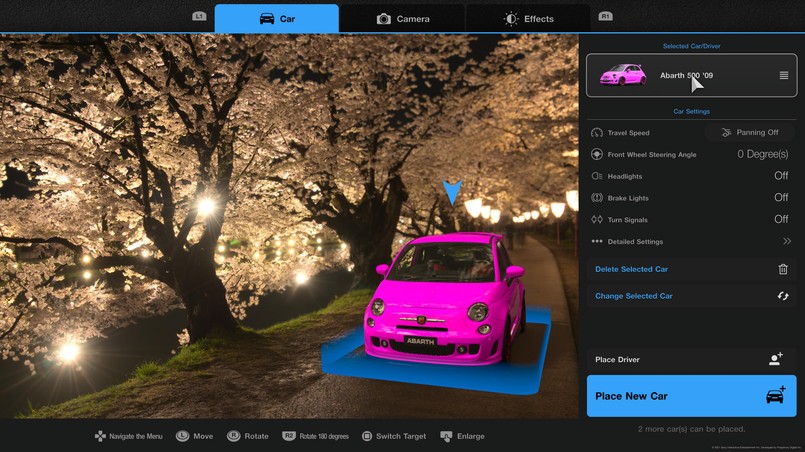Click the Turn Signals label
Viewport: 805px width, 452px height.
[x=627, y=220]
